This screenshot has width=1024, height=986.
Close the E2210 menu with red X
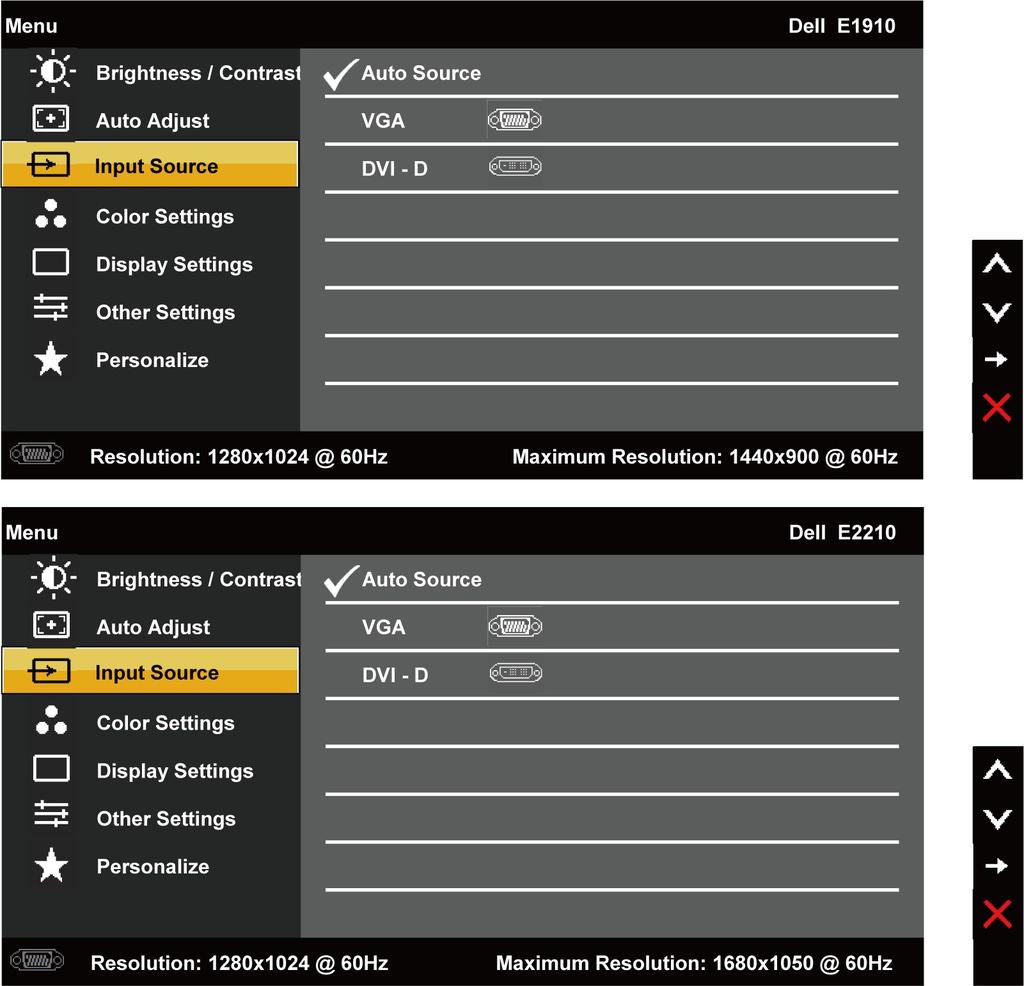click(997, 914)
